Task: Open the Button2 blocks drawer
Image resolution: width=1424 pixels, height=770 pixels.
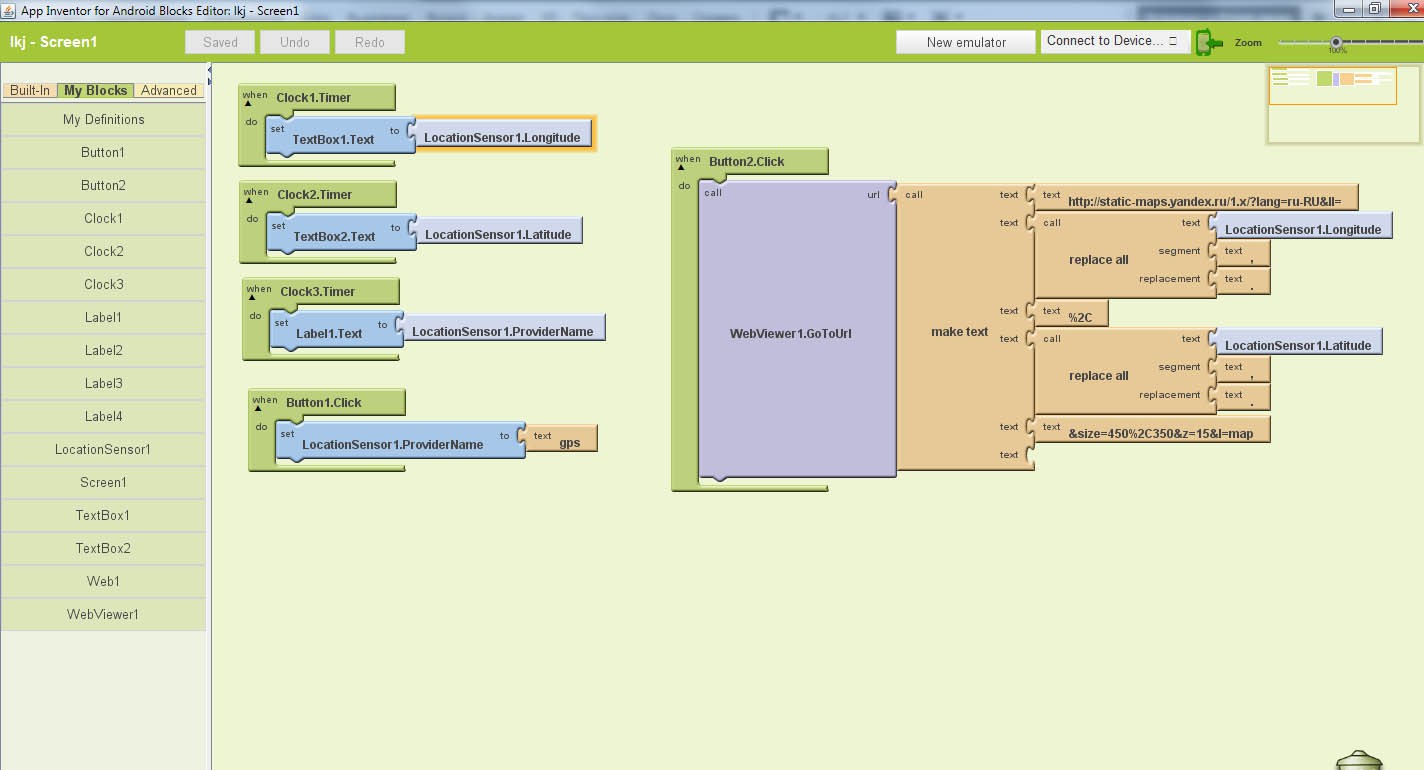Action: [103, 185]
